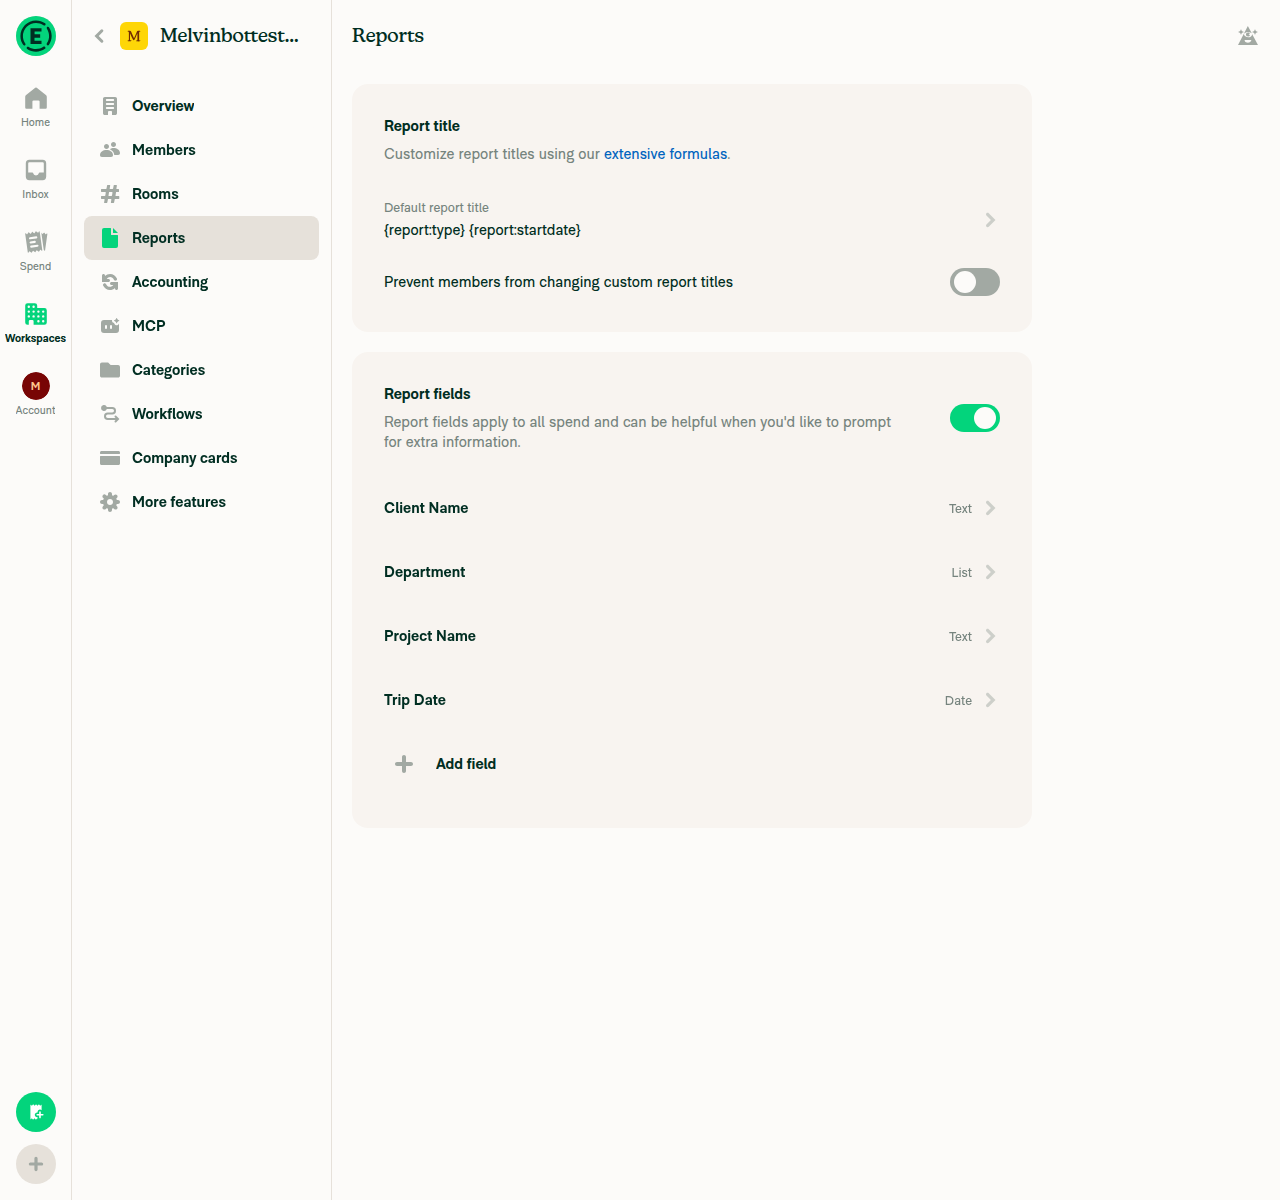Open the default report title chevron
Viewport: 1280px width, 1200px height.
990,220
